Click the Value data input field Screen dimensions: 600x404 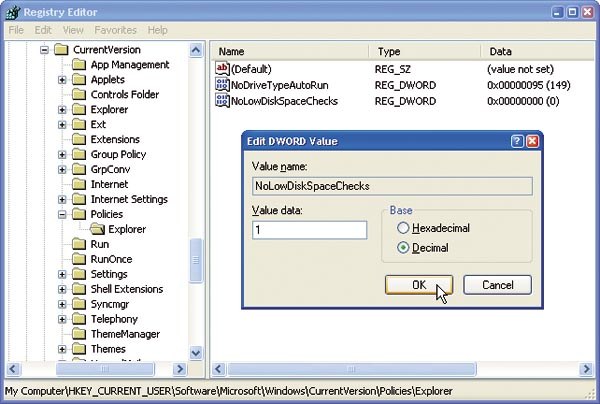coord(310,230)
